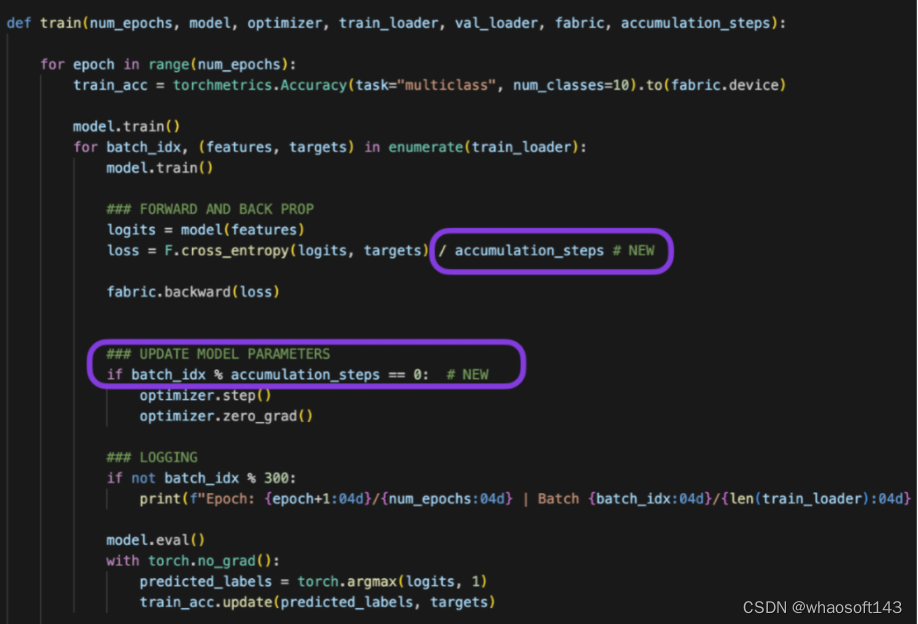This screenshot has width=918, height=624.
Task: Click 'train_acc.update(predicted_labels, targets)' line
Action: click(317, 602)
